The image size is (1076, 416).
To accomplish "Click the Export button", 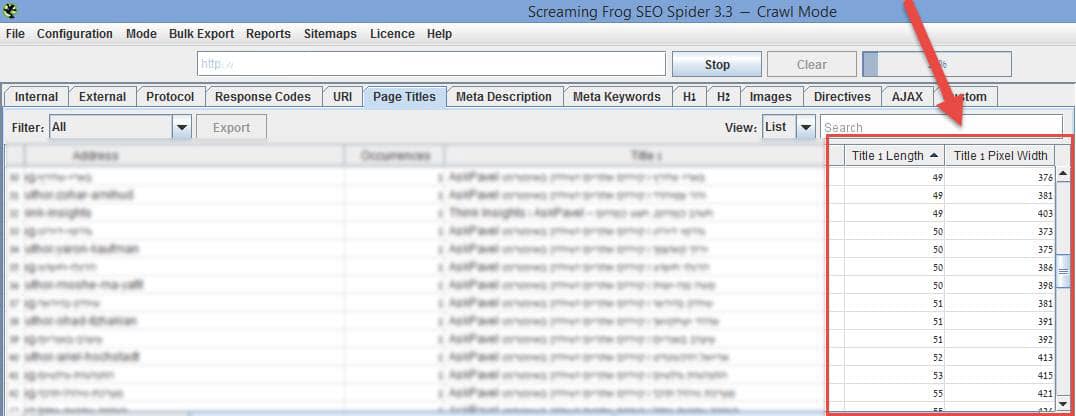I will 231,128.
